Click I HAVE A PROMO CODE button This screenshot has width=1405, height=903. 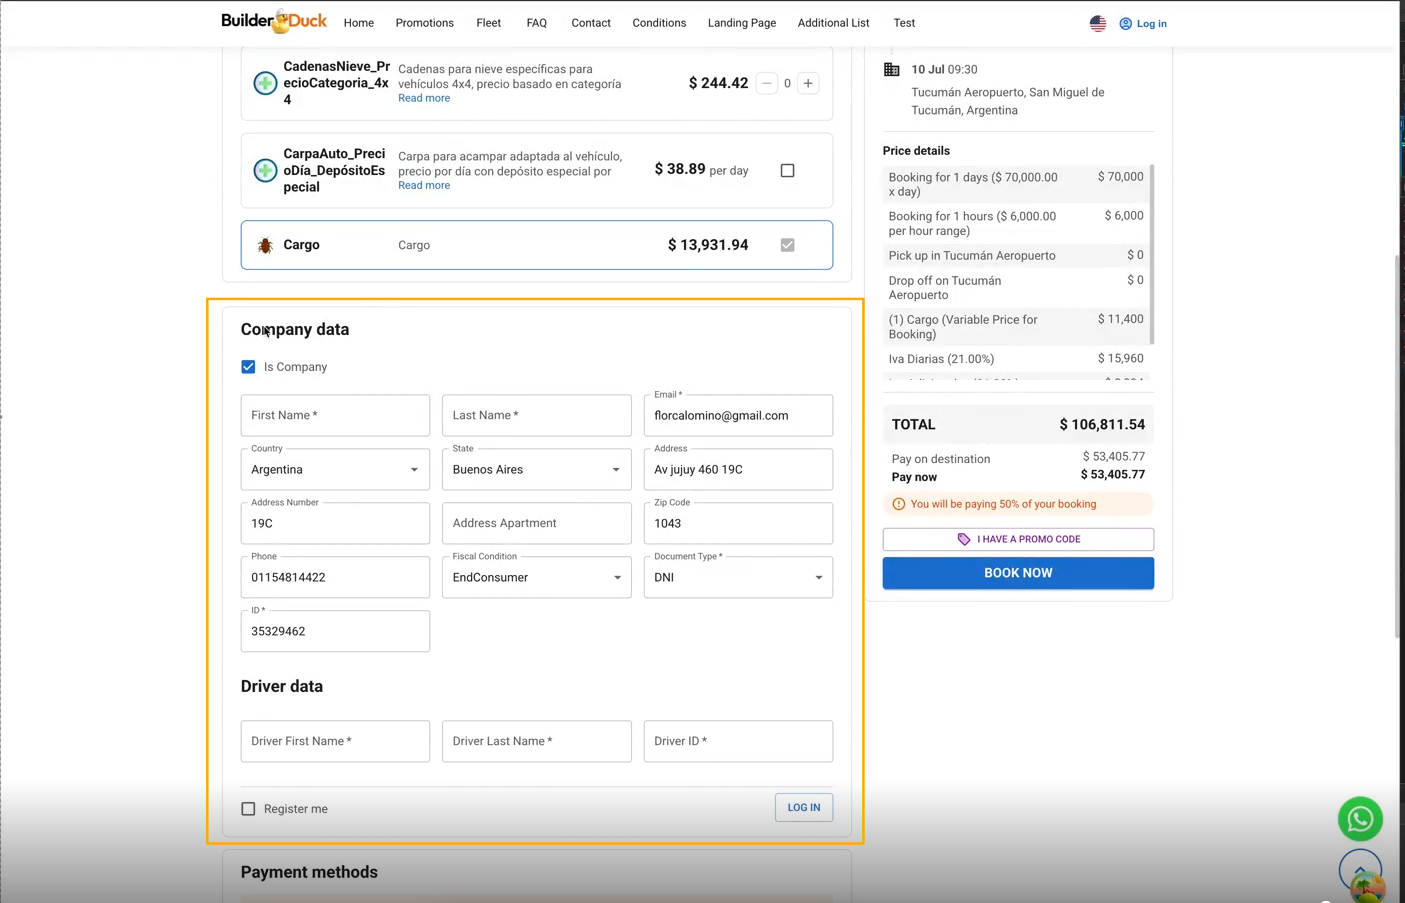1017,539
